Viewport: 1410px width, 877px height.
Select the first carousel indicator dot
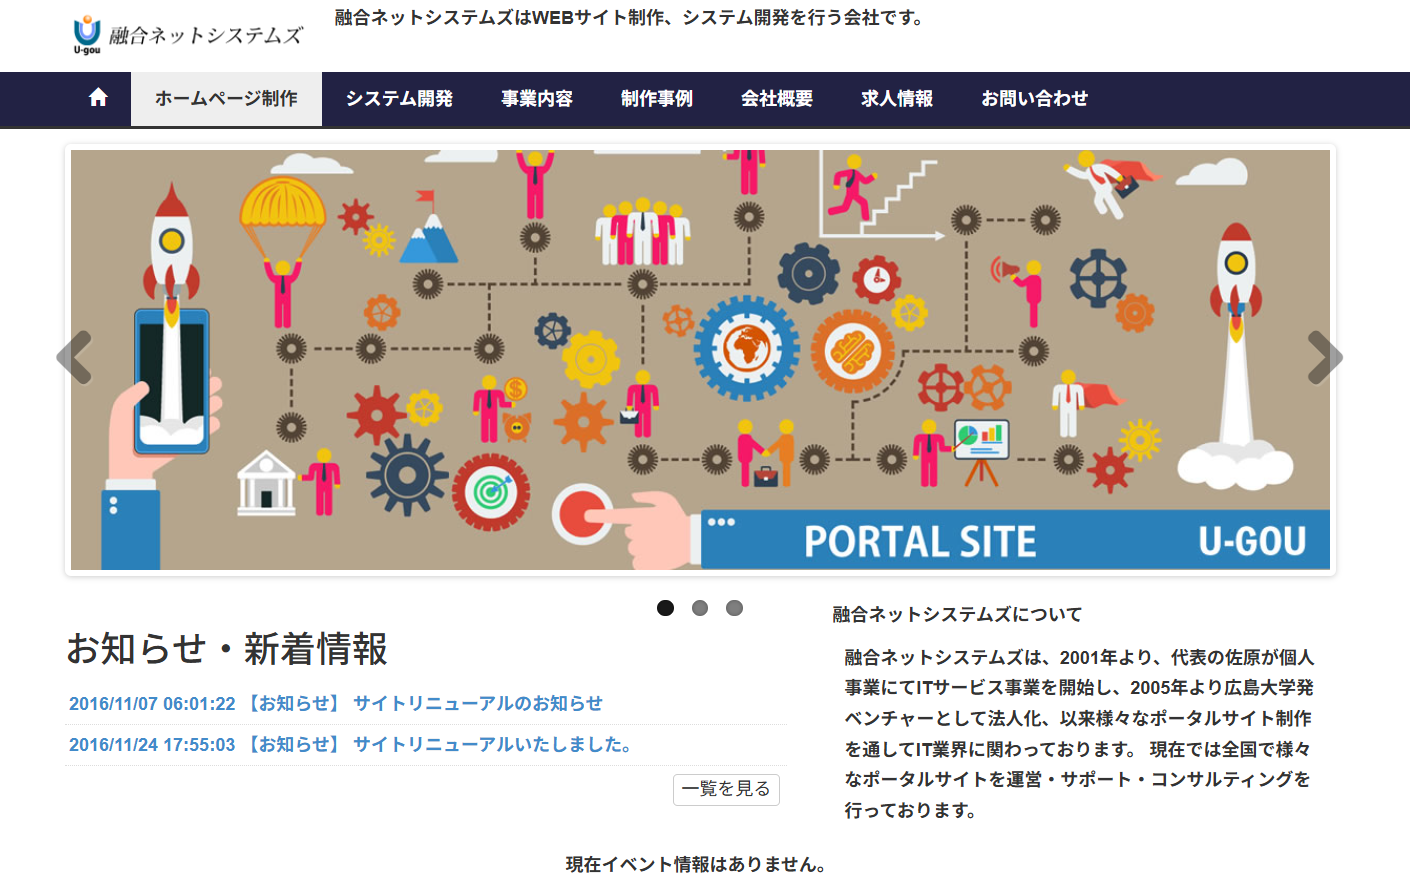pyautogui.click(x=665, y=608)
